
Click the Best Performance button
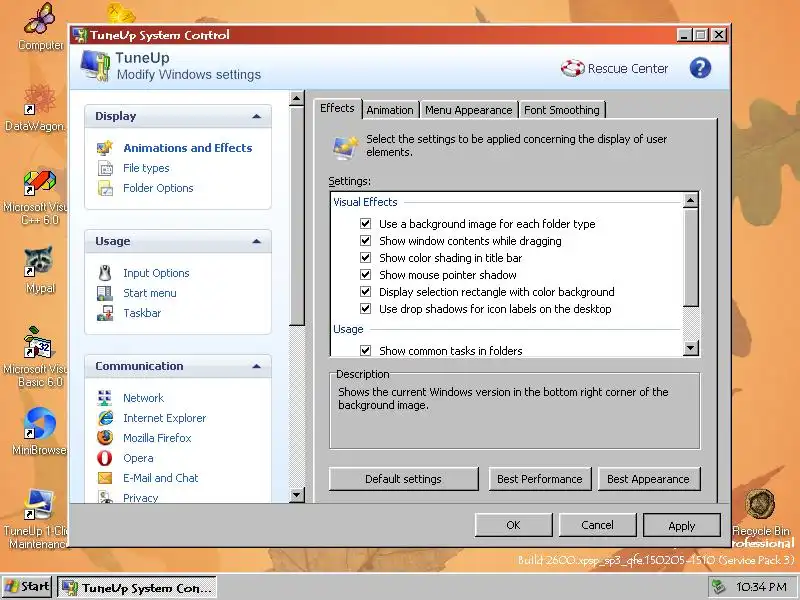click(540, 479)
